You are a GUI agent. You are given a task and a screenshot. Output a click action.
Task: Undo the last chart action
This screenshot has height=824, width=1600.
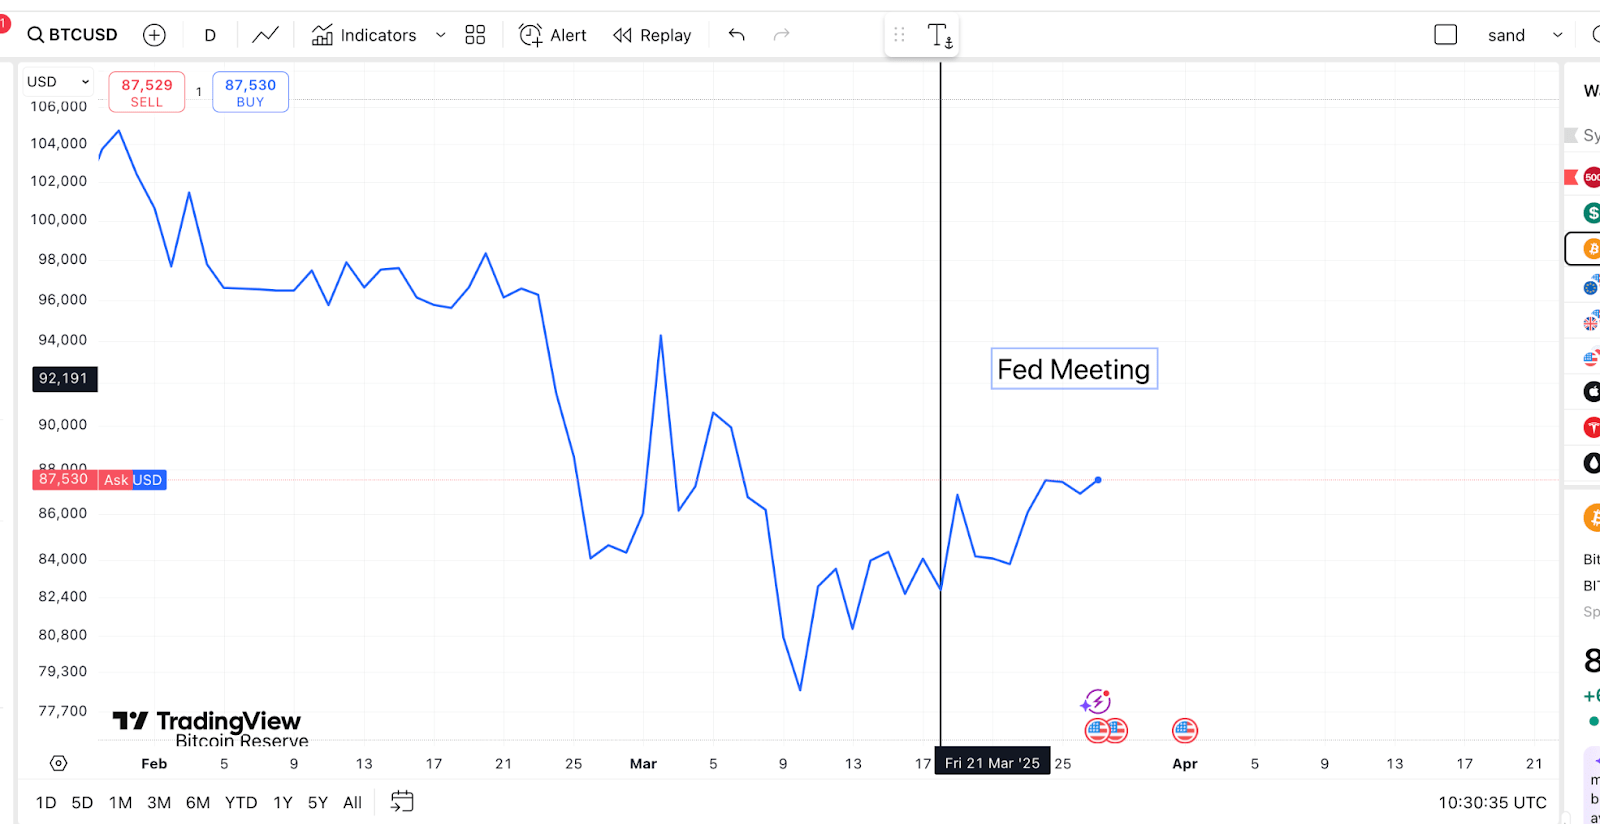(x=736, y=34)
